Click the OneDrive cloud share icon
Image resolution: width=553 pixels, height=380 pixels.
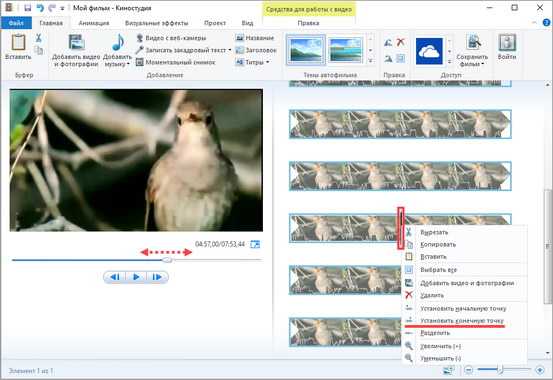pos(429,52)
